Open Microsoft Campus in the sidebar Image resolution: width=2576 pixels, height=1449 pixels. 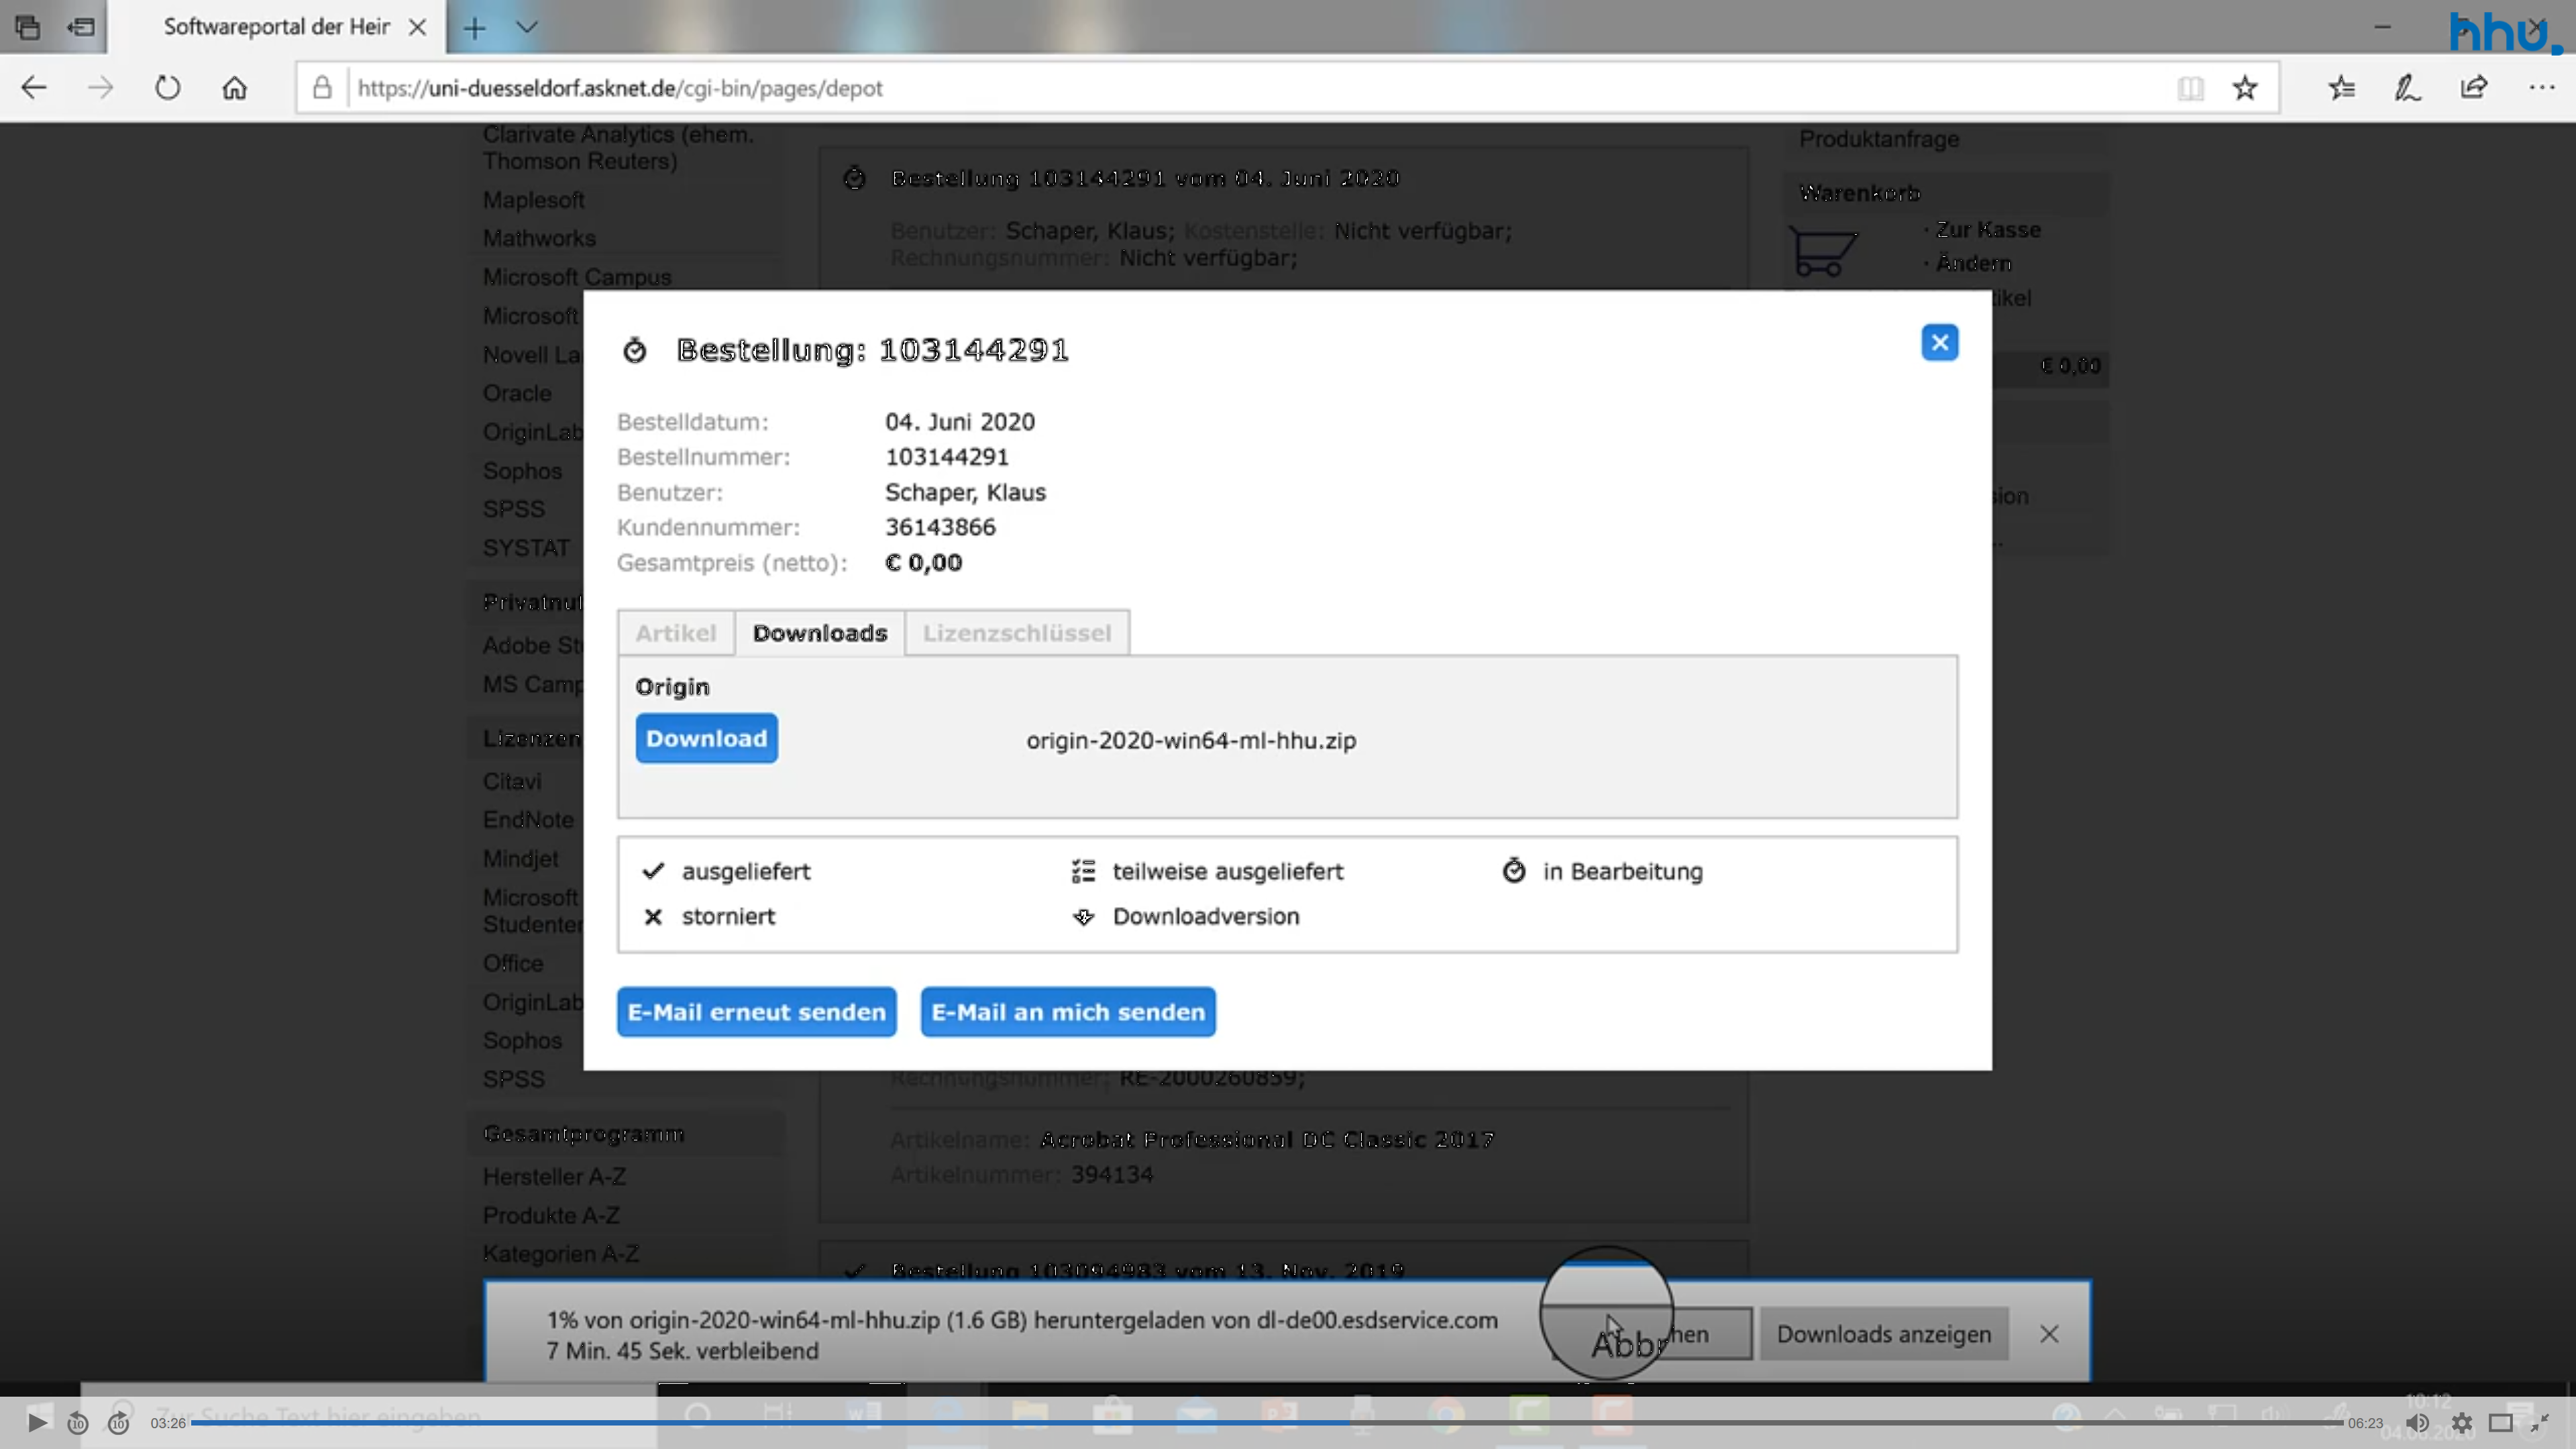pyautogui.click(x=577, y=277)
